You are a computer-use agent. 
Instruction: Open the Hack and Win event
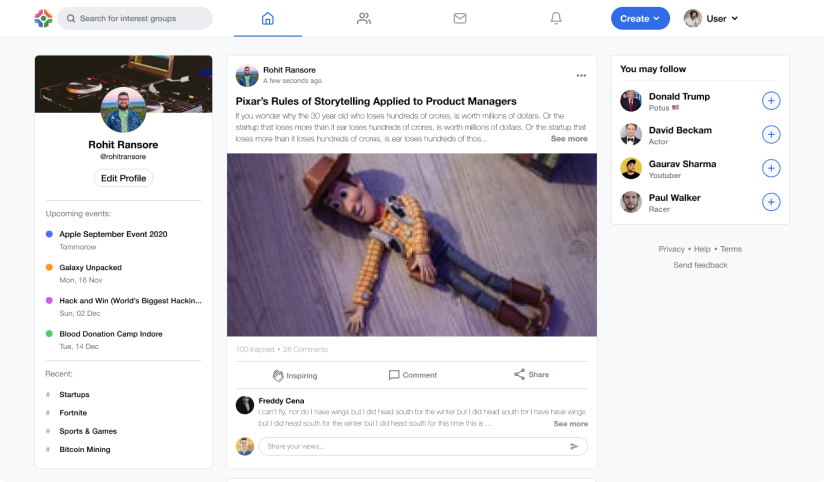(x=130, y=301)
